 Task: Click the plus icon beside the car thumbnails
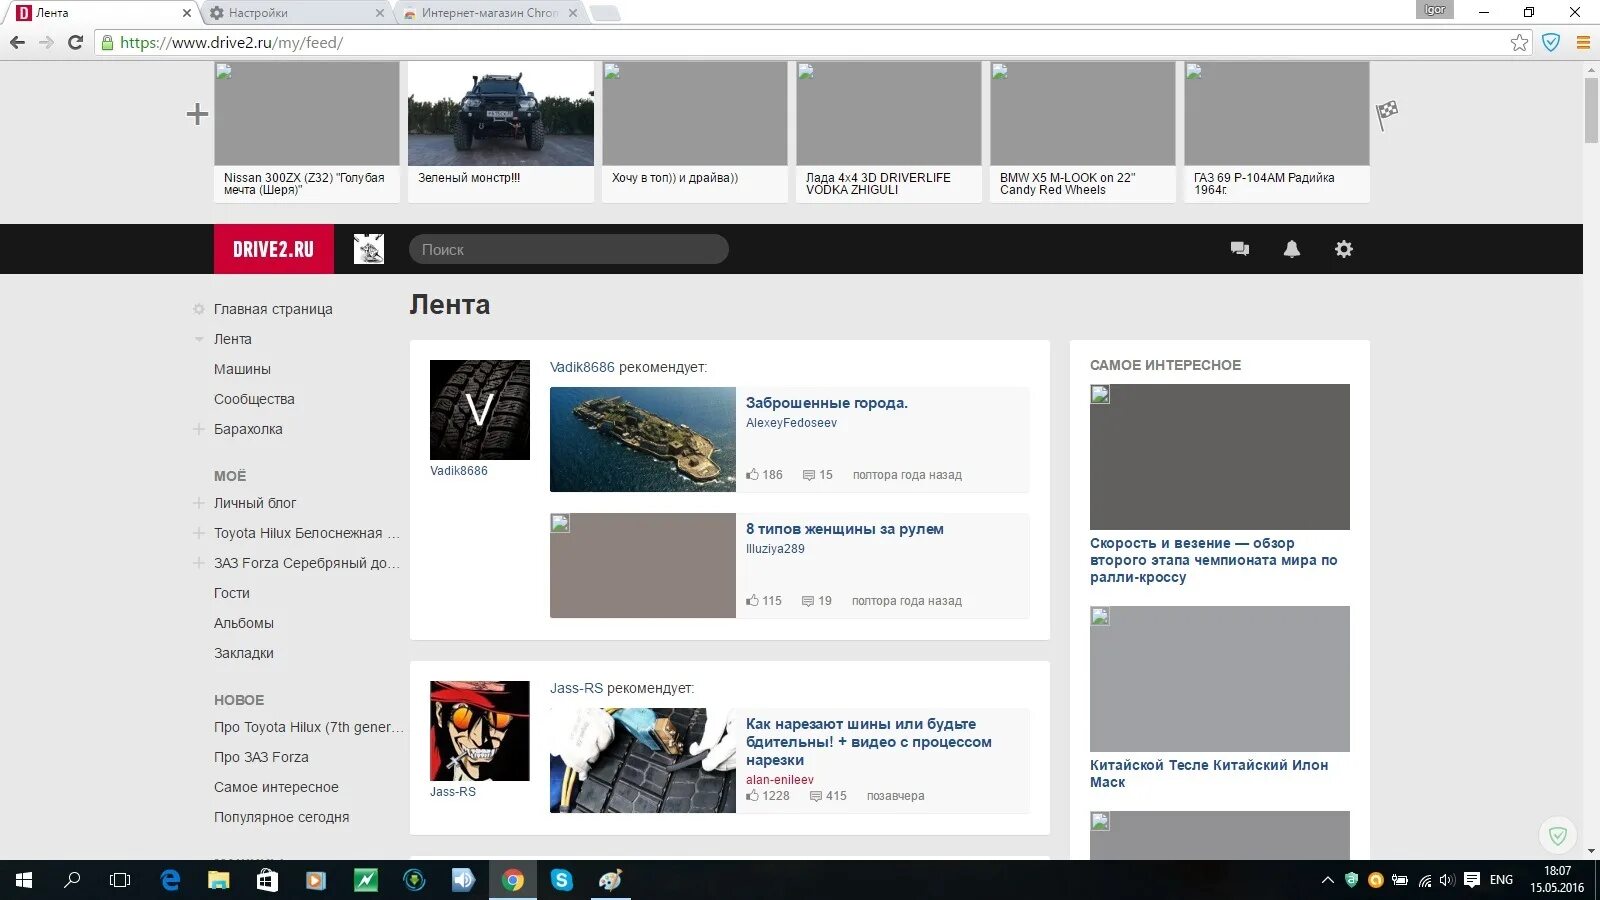197,114
